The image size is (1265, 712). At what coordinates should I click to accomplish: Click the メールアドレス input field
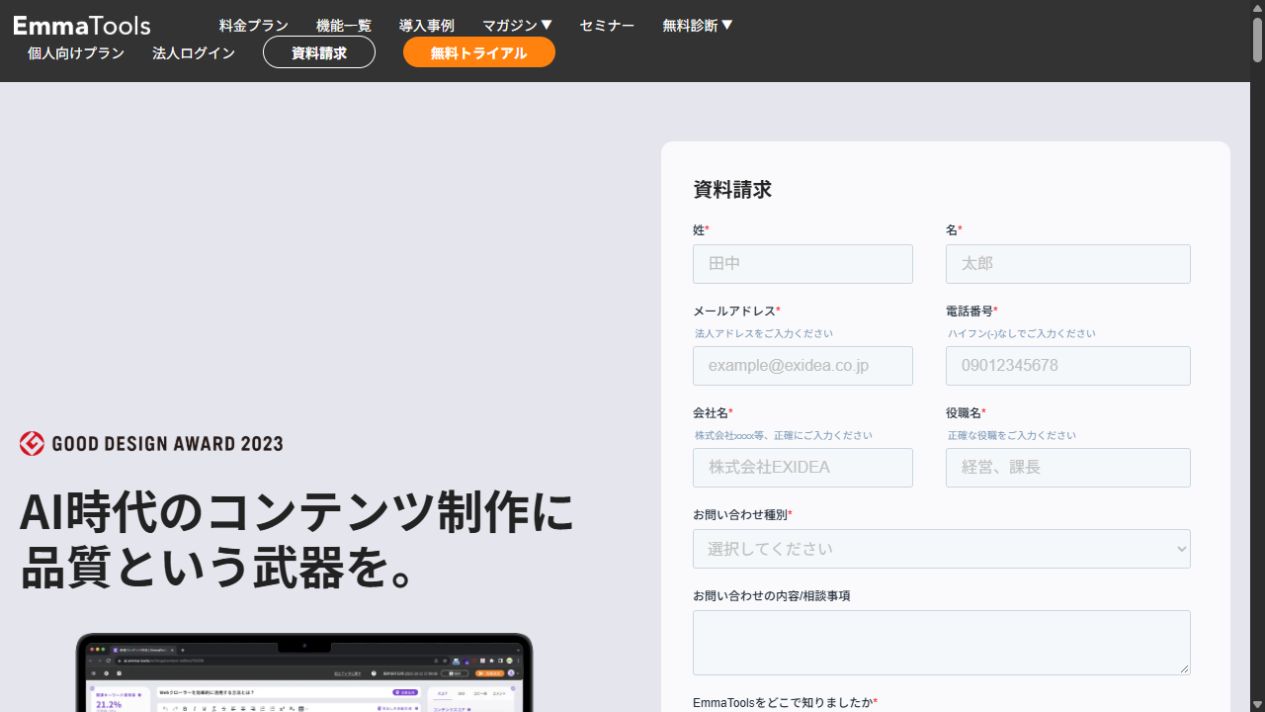pyautogui.click(x=803, y=366)
